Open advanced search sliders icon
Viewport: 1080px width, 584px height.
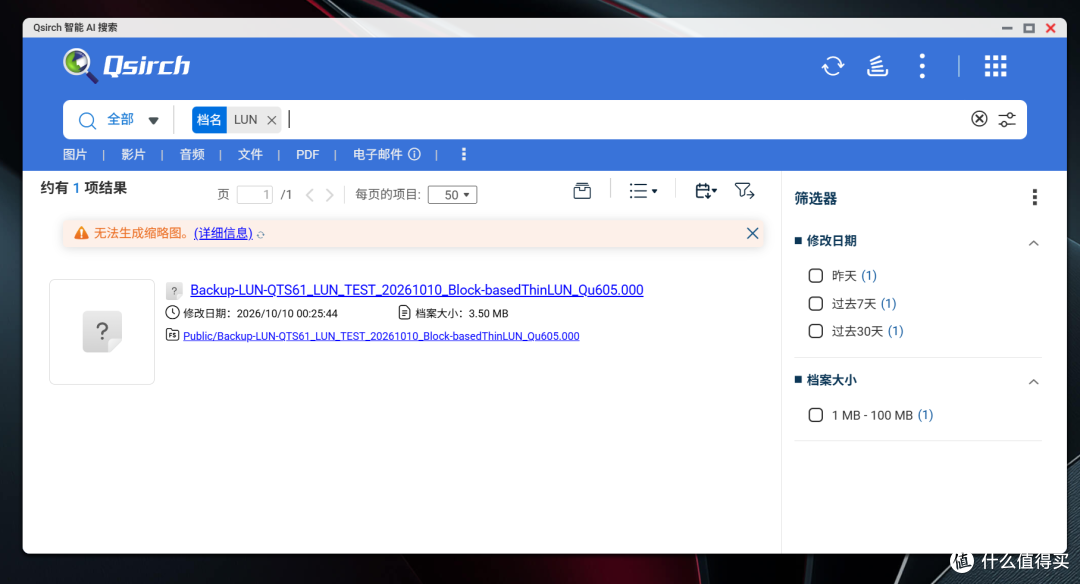click(1007, 119)
